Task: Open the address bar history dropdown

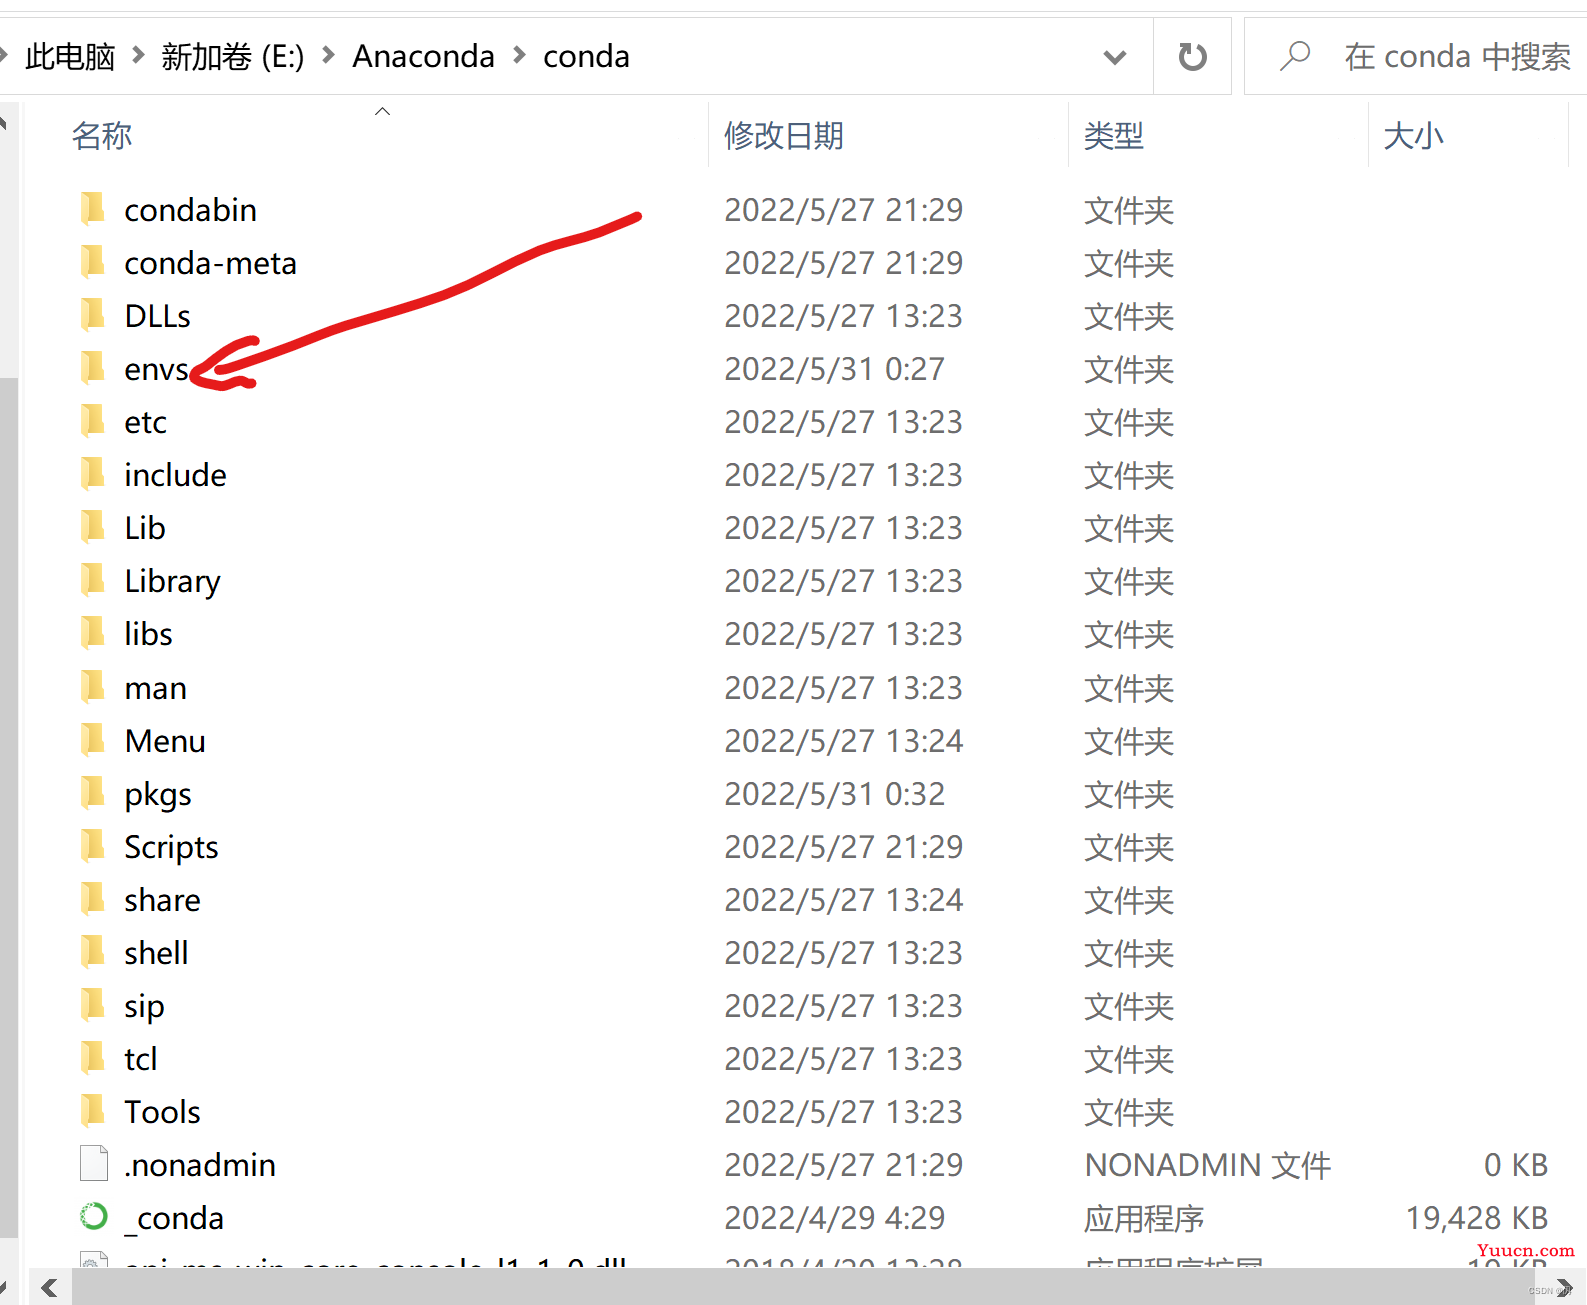Action: [x=1114, y=57]
